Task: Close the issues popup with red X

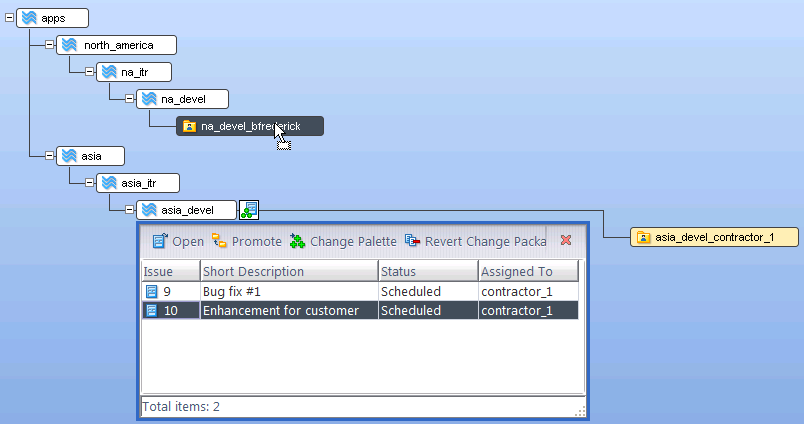Action: [x=566, y=241]
